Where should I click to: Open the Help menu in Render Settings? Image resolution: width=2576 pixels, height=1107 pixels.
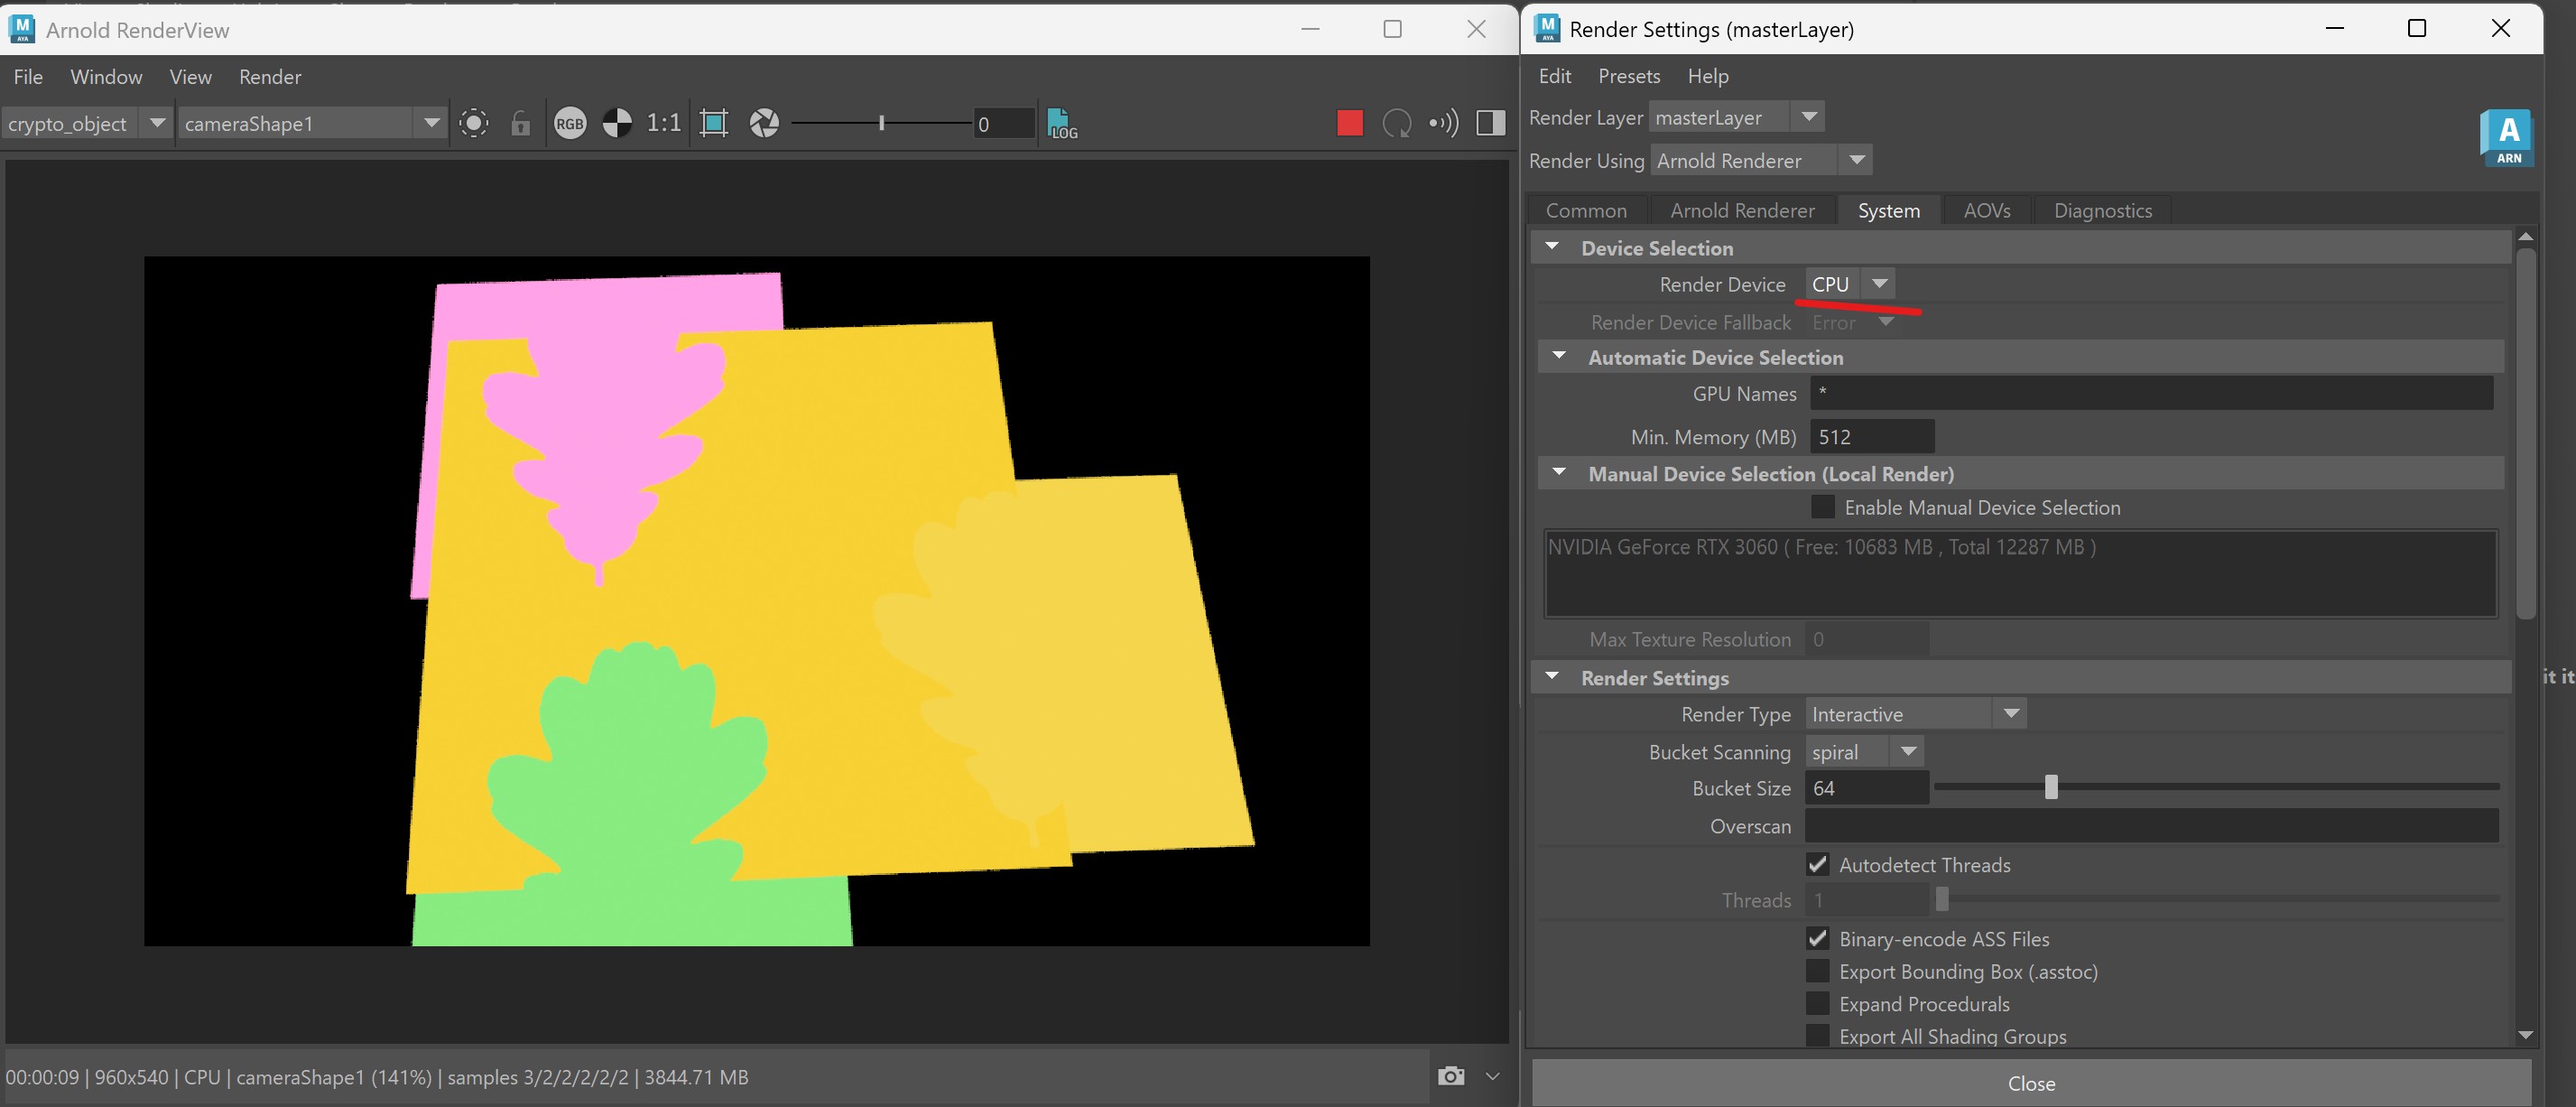[1708, 76]
